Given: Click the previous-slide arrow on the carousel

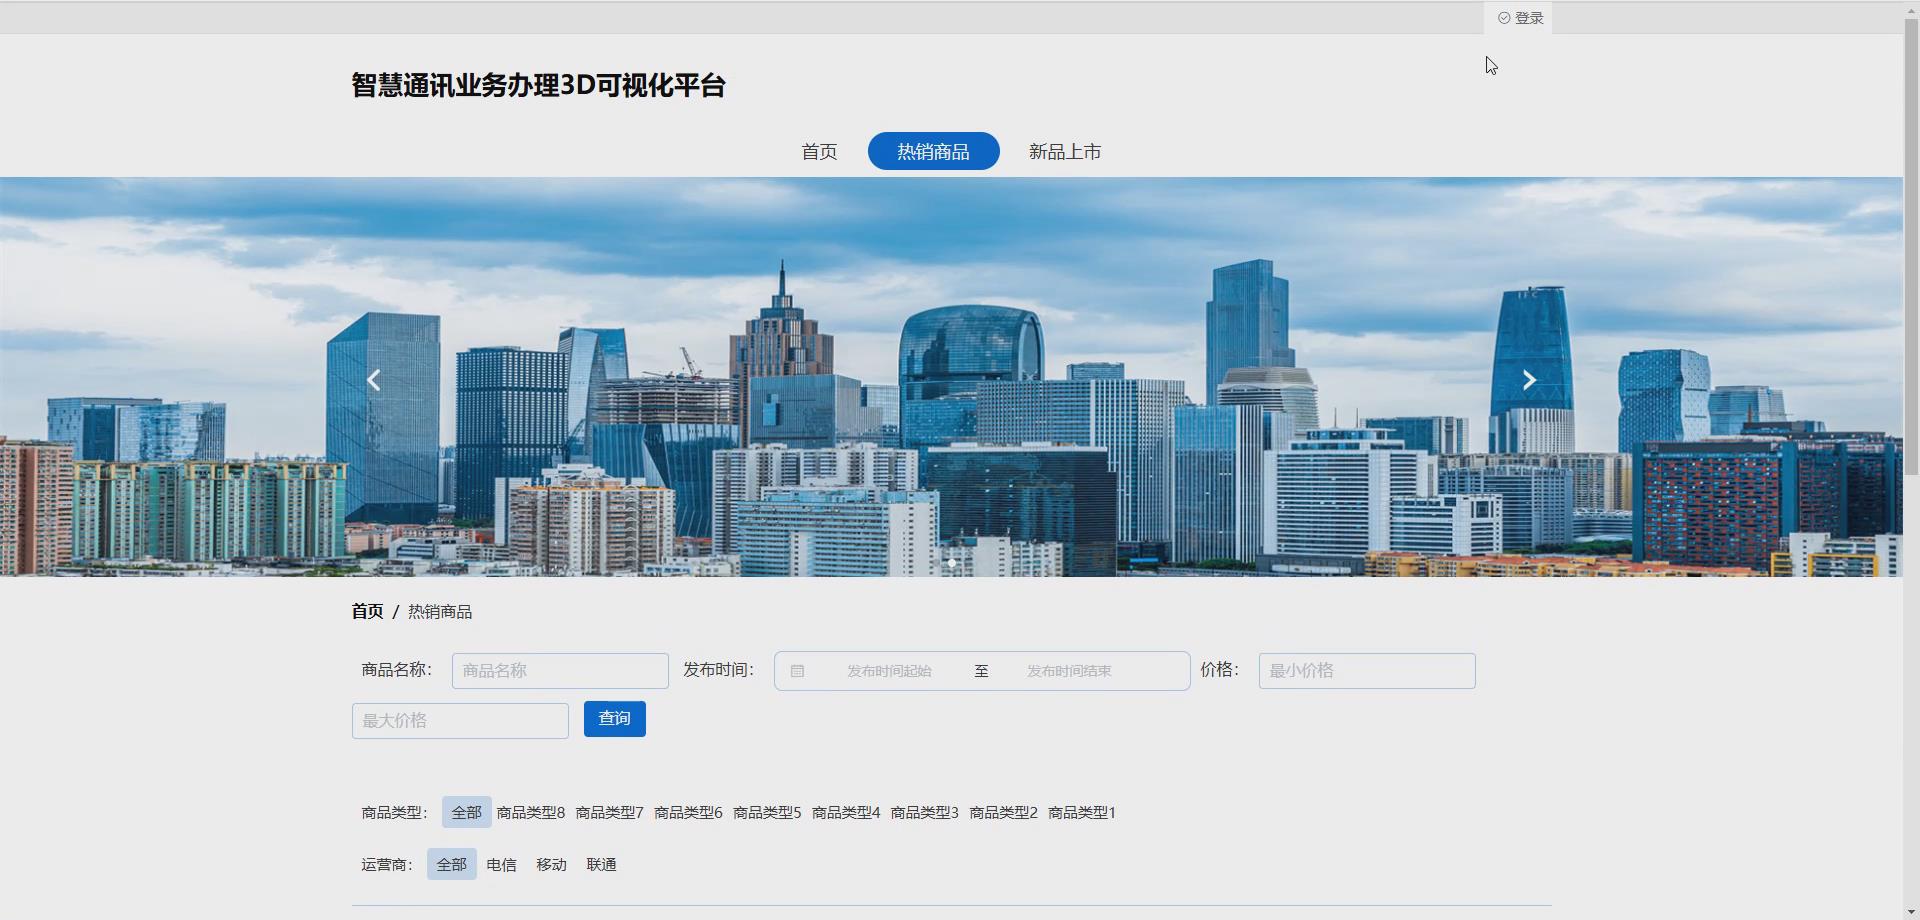Looking at the screenshot, I should (374, 380).
